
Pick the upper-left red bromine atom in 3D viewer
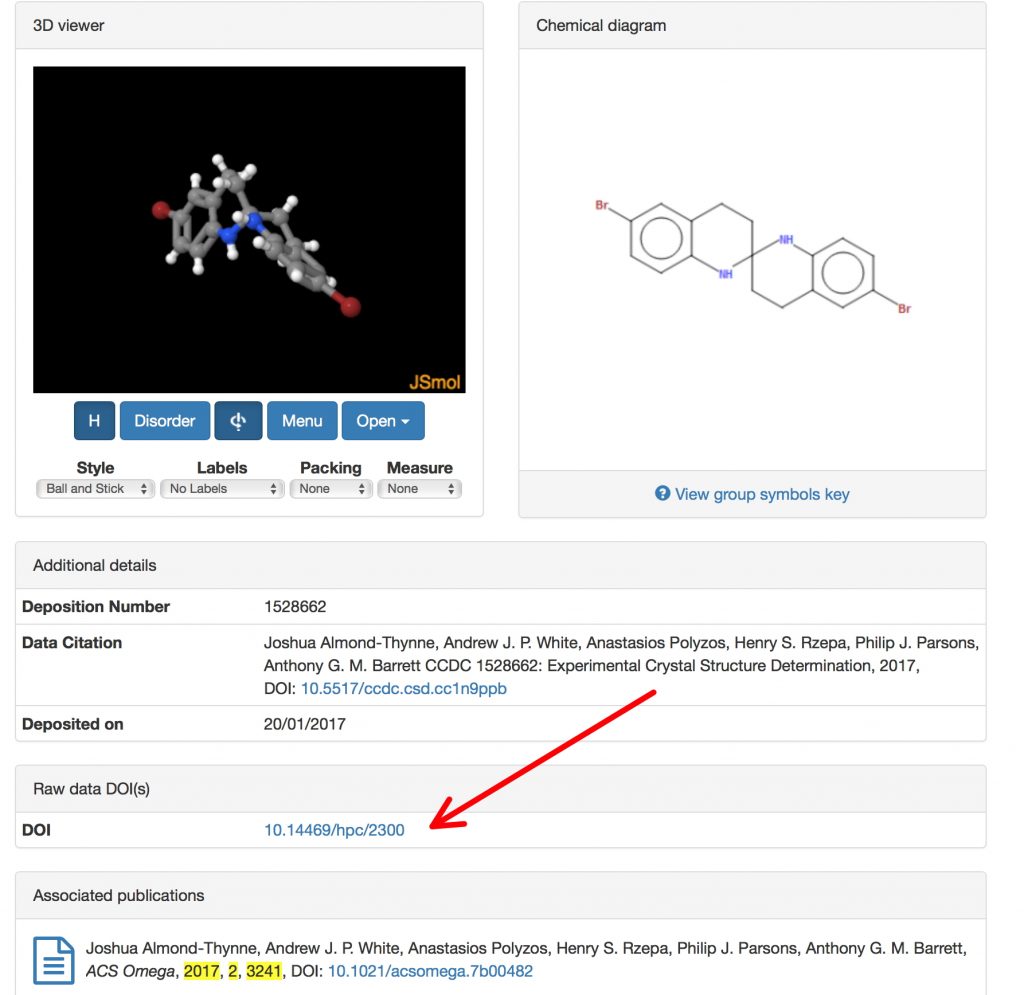pyautogui.click(x=160, y=210)
